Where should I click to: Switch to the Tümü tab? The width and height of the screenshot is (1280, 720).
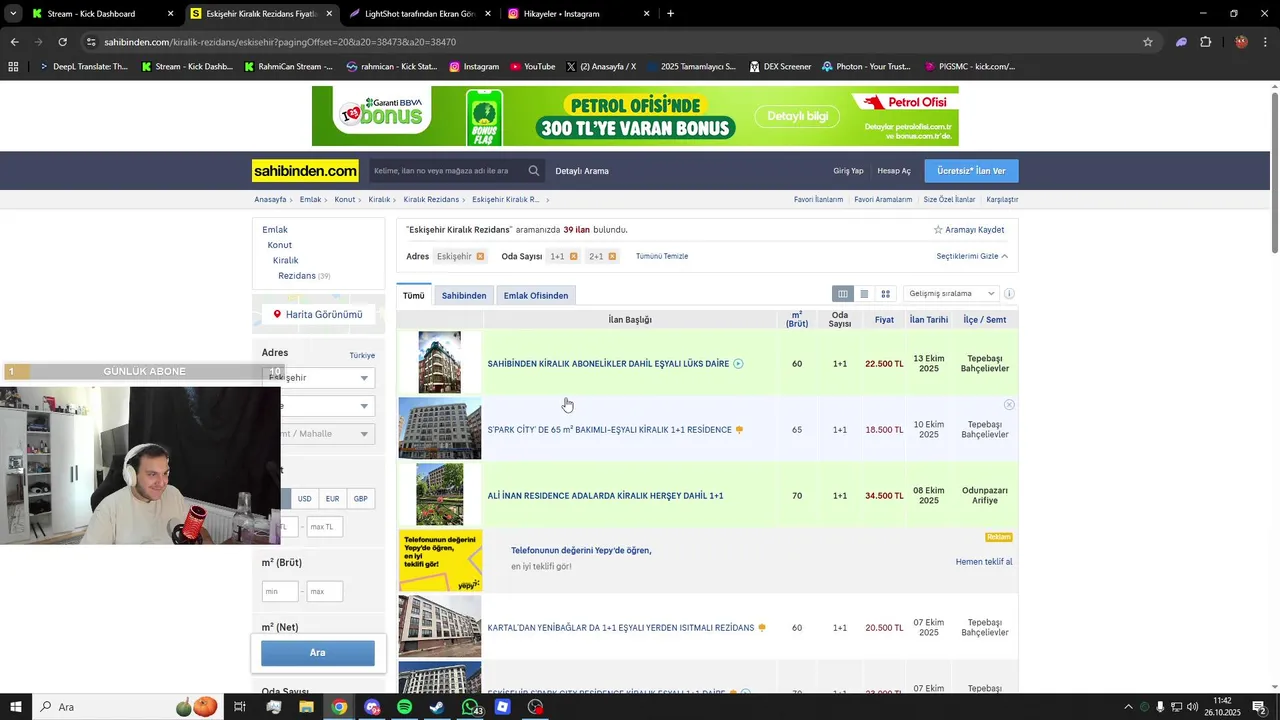pos(414,296)
